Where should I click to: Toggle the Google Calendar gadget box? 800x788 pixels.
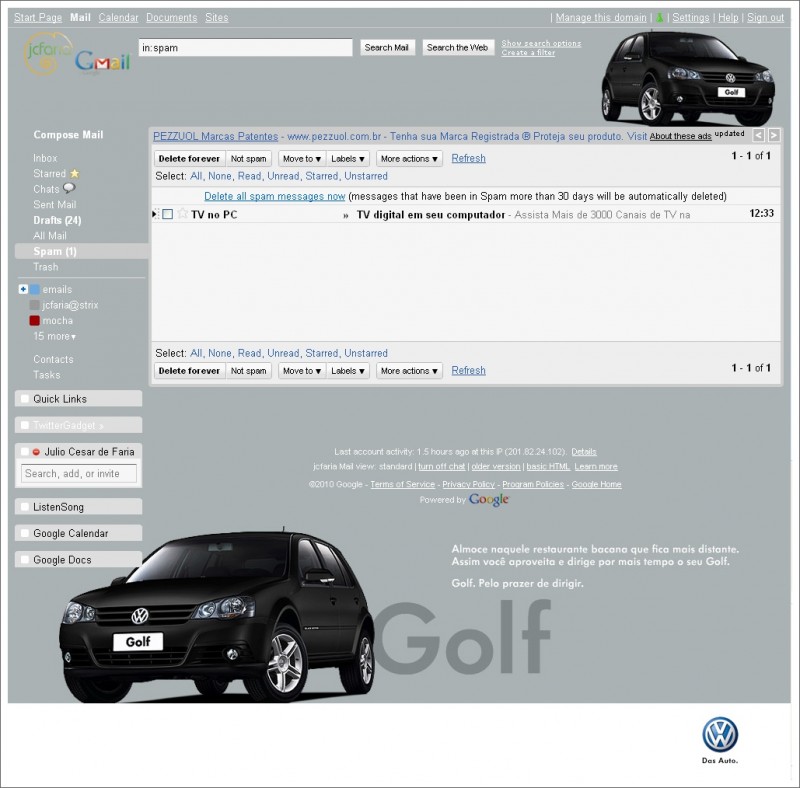24,533
